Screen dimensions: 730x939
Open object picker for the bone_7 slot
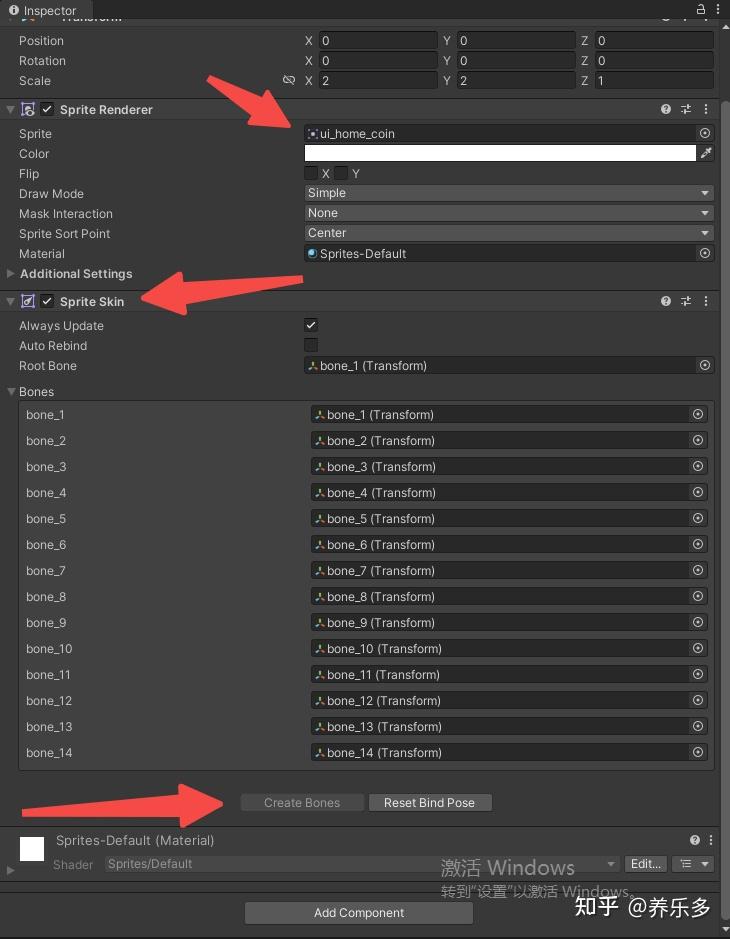698,570
